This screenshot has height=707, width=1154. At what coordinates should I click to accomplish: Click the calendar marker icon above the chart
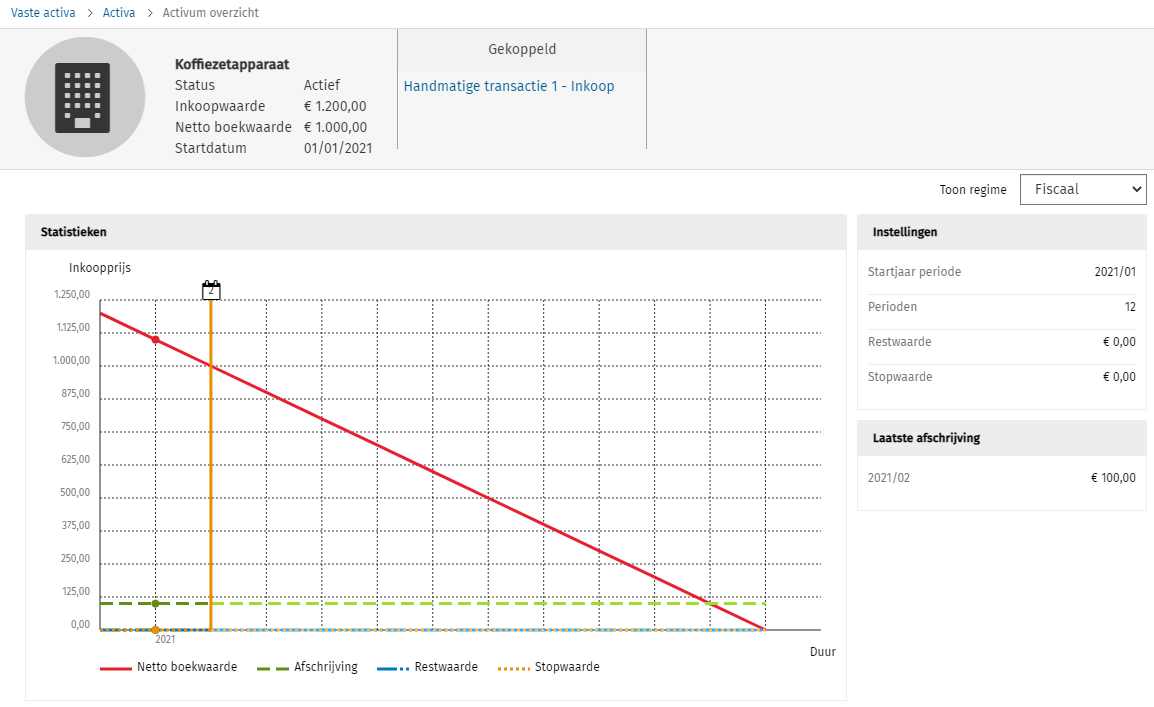click(x=211, y=290)
